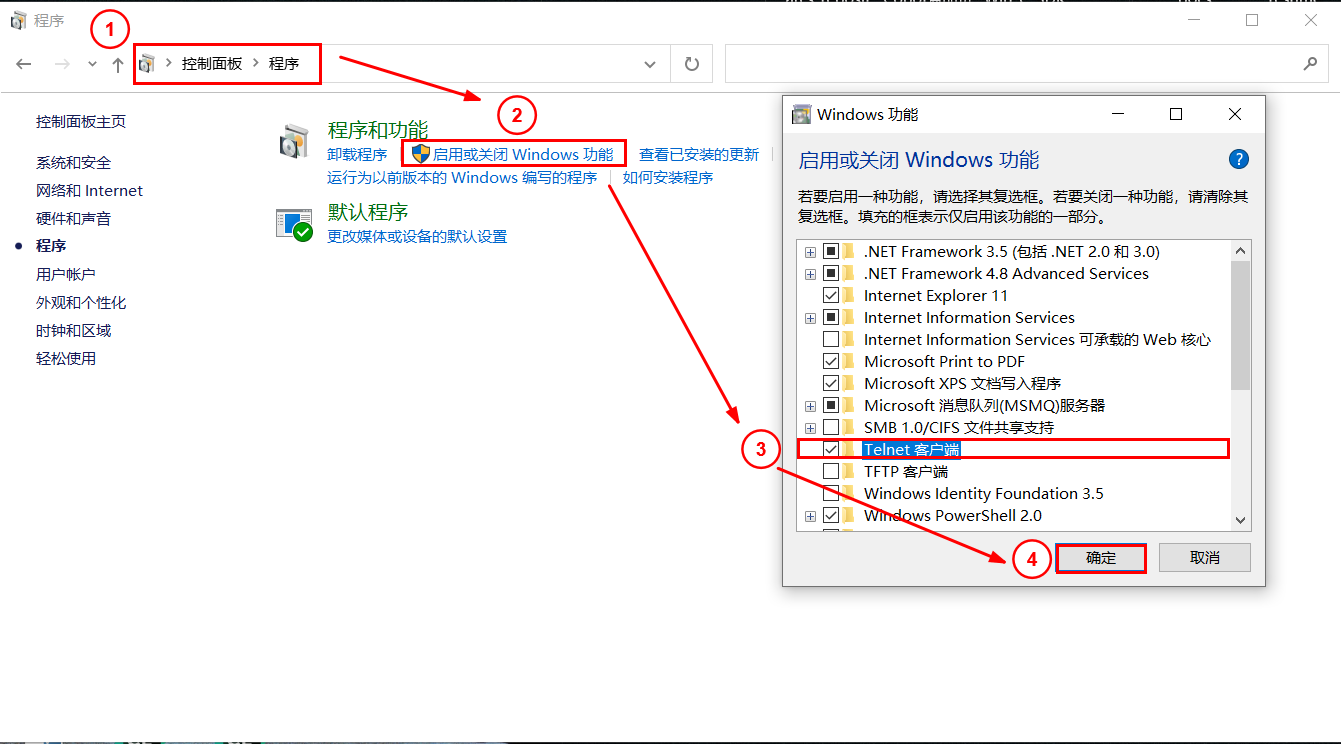Screen dimensions: 1341x744
Task: Click the Windows 功能 dialog title icon
Action: [x=801, y=114]
